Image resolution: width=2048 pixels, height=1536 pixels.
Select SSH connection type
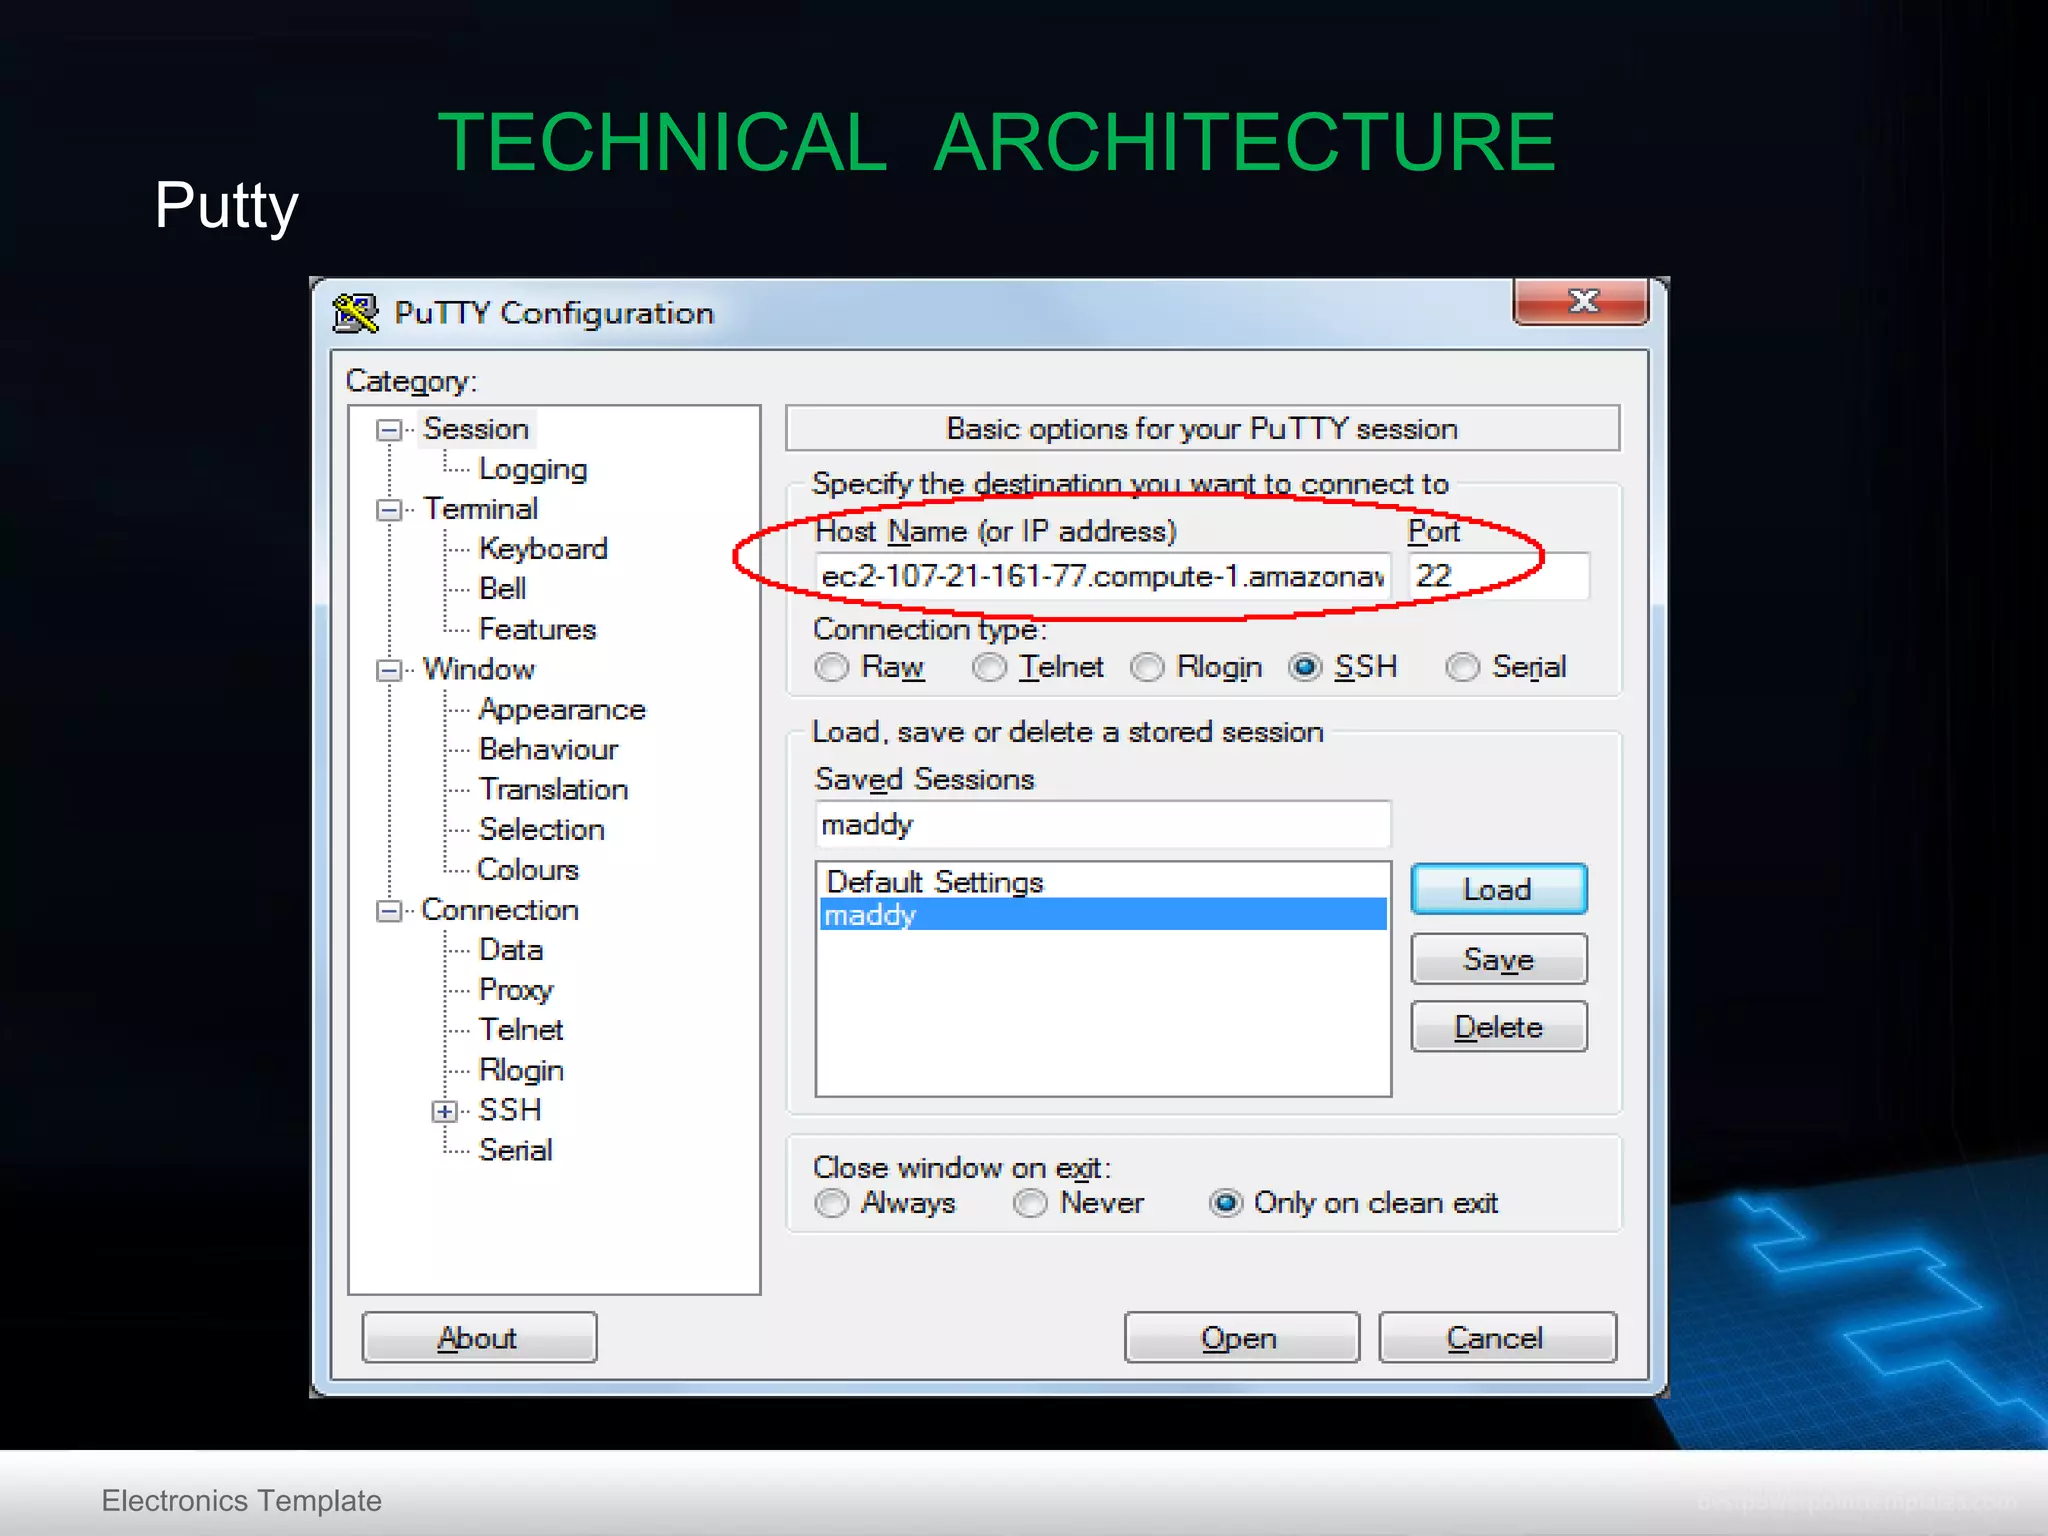tap(1305, 667)
